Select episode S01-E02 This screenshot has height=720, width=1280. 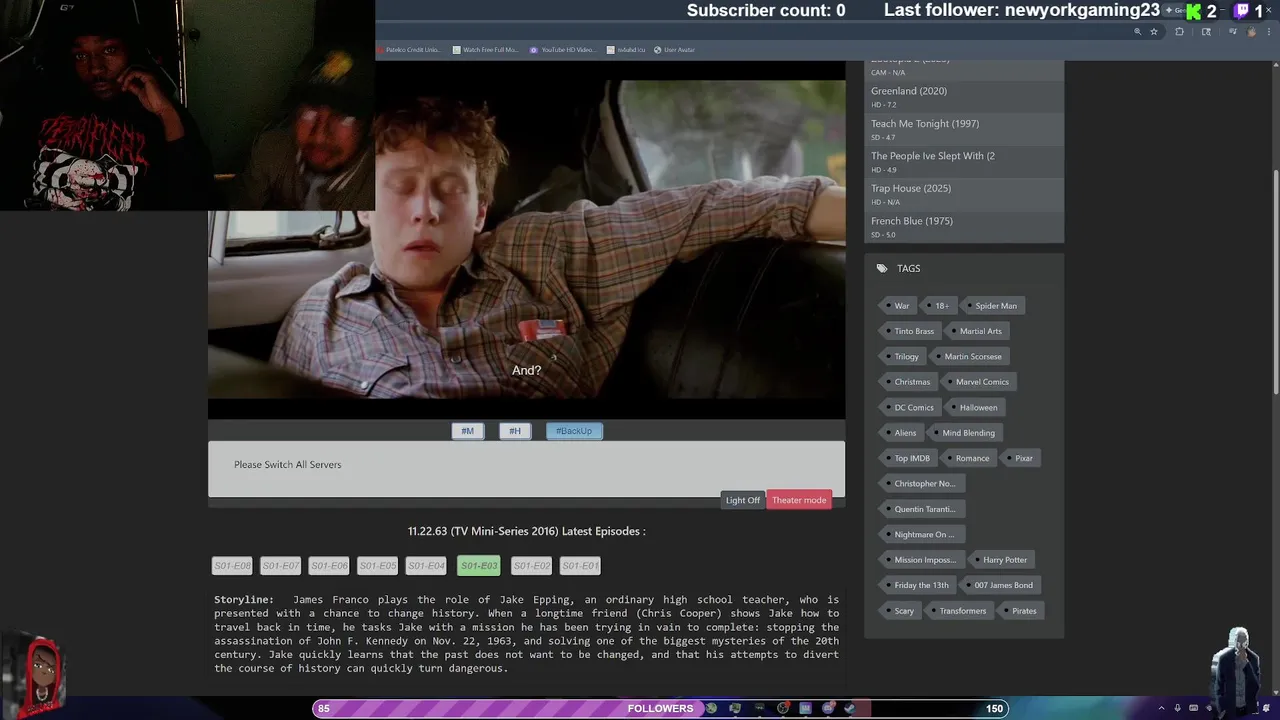click(531, 566)
